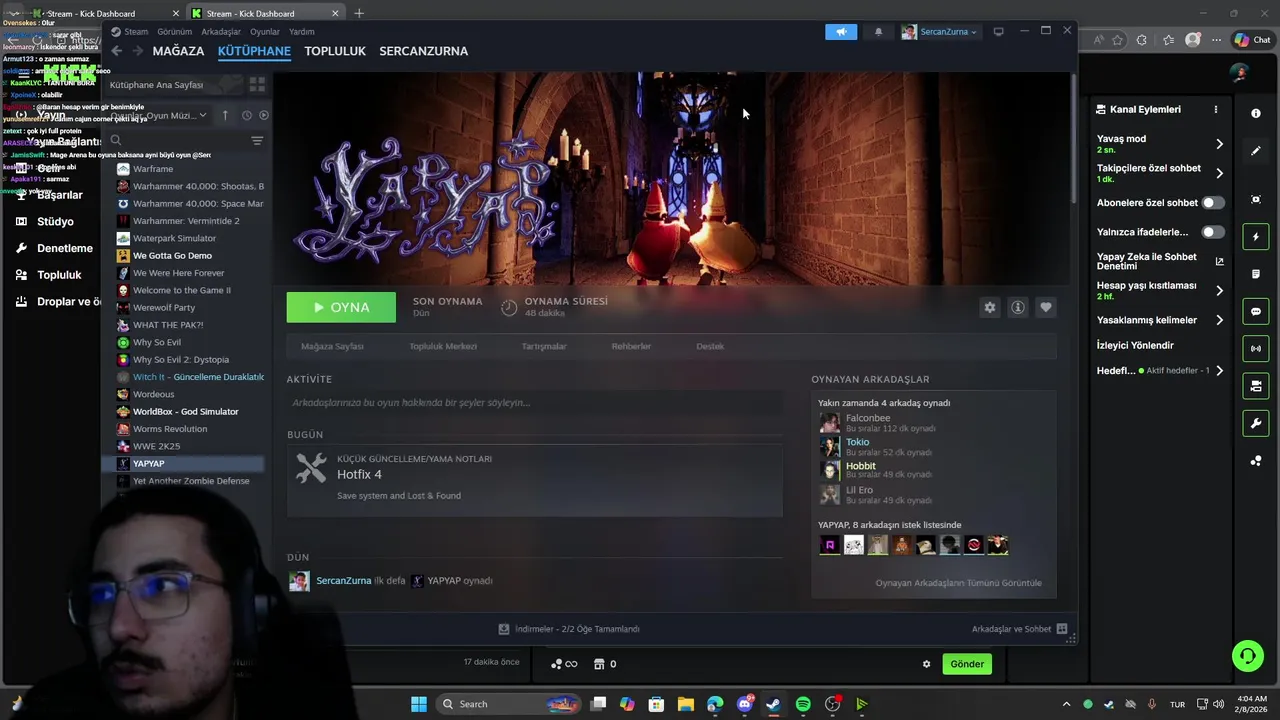Select WorldBox - God Simulator in library
Image resolution: width=1280 pixels, height=720 pixels.
(186, 412)
